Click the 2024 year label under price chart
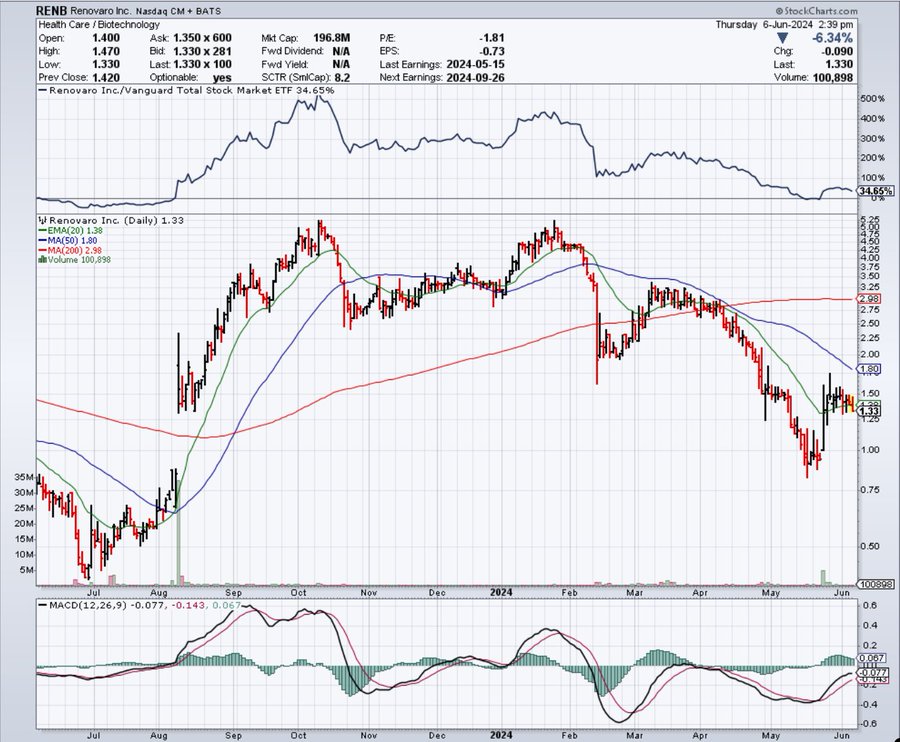Image resolution: width=900 pixels, height=742 pixels. coord(502,592)
